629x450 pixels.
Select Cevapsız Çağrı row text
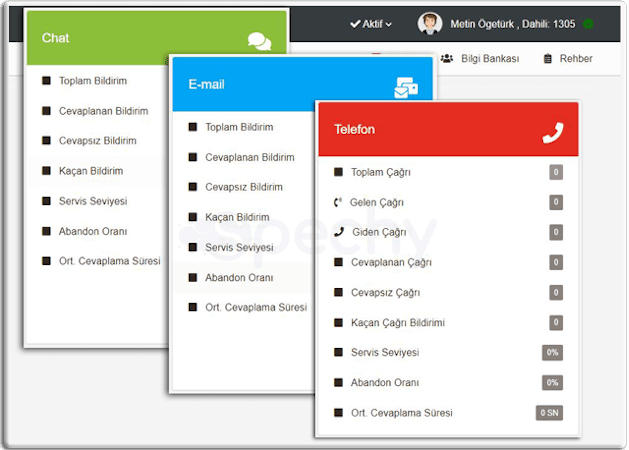(386, 292)
